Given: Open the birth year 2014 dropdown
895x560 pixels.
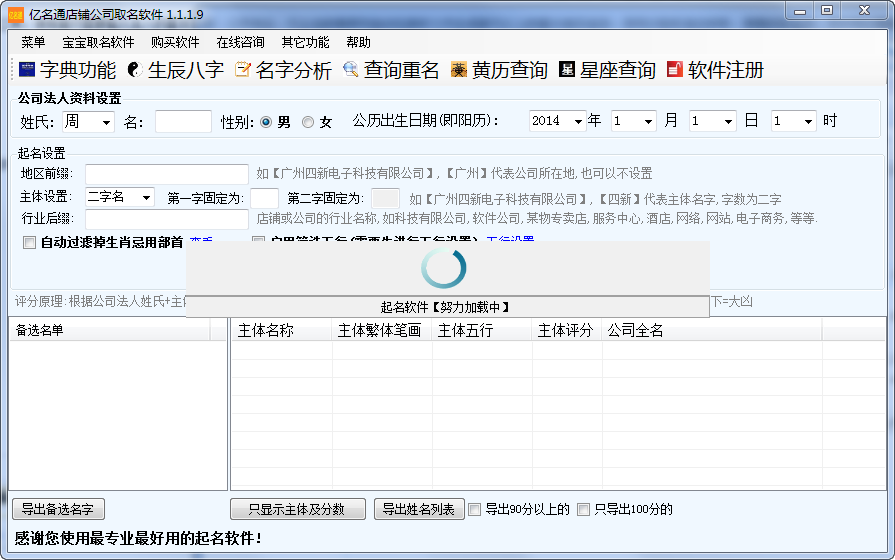Looking at the screenshot, I should (x=578, y=121).
